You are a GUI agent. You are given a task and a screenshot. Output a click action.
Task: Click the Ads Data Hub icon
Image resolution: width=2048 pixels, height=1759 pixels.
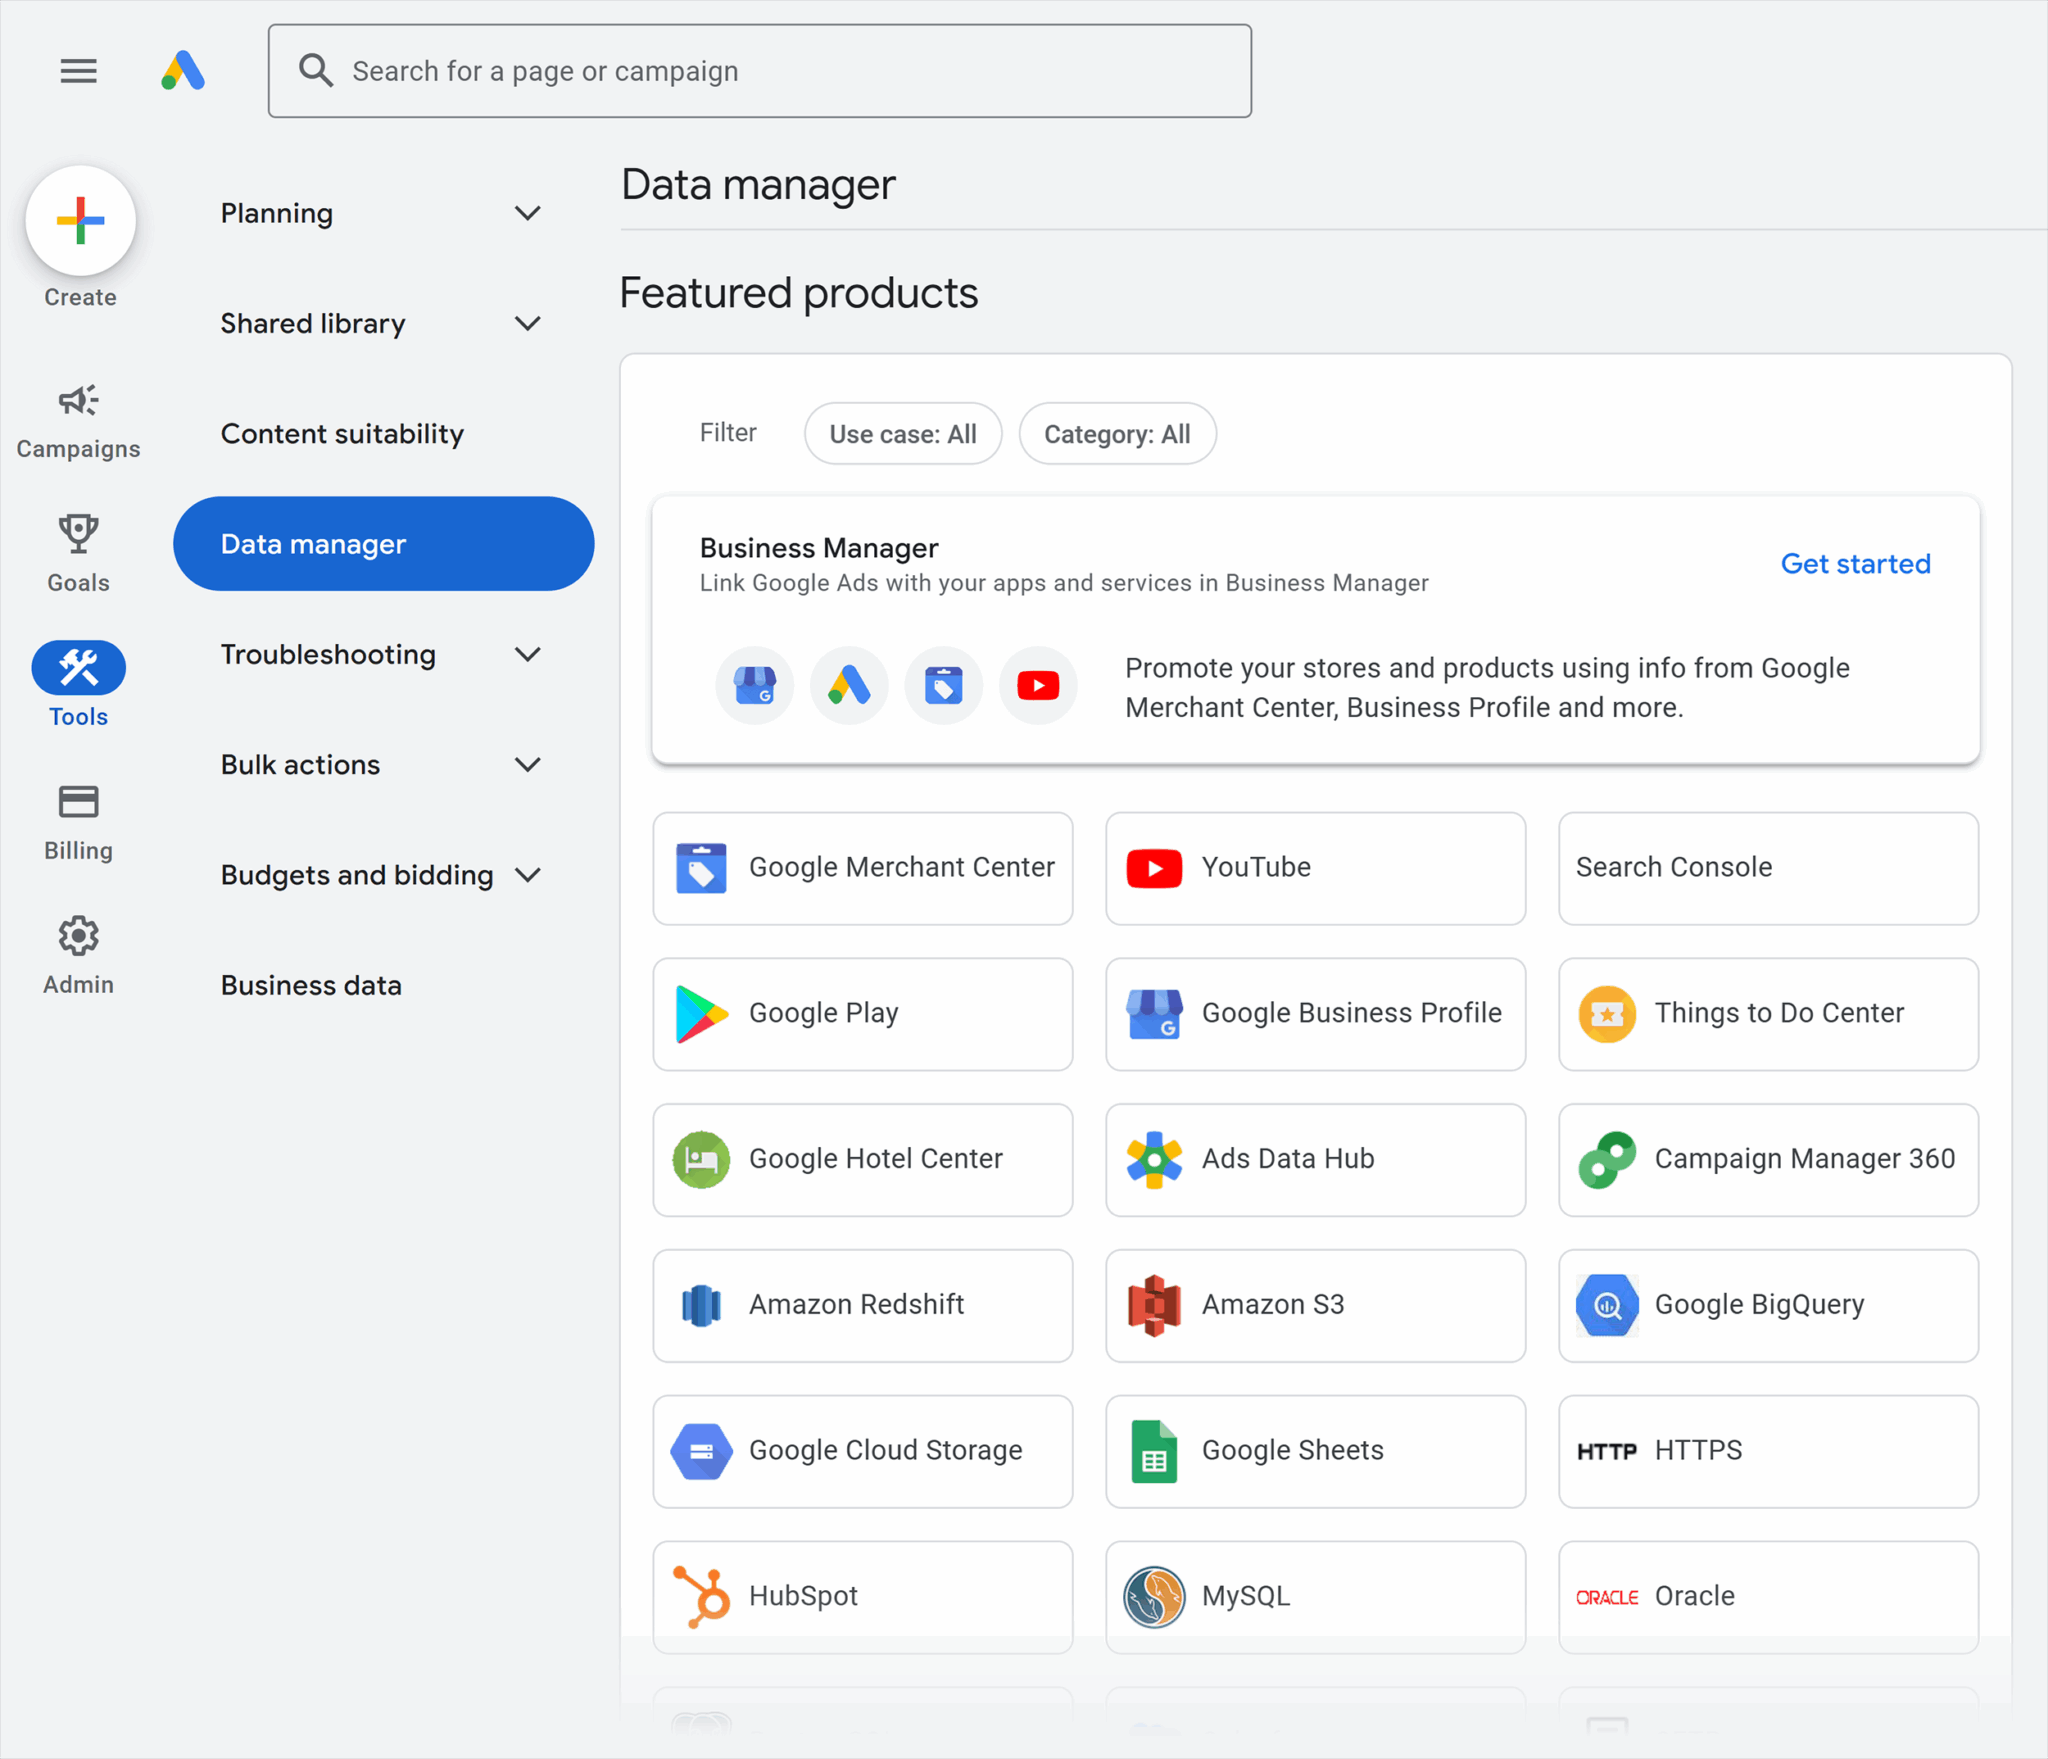[1154, 1160]
